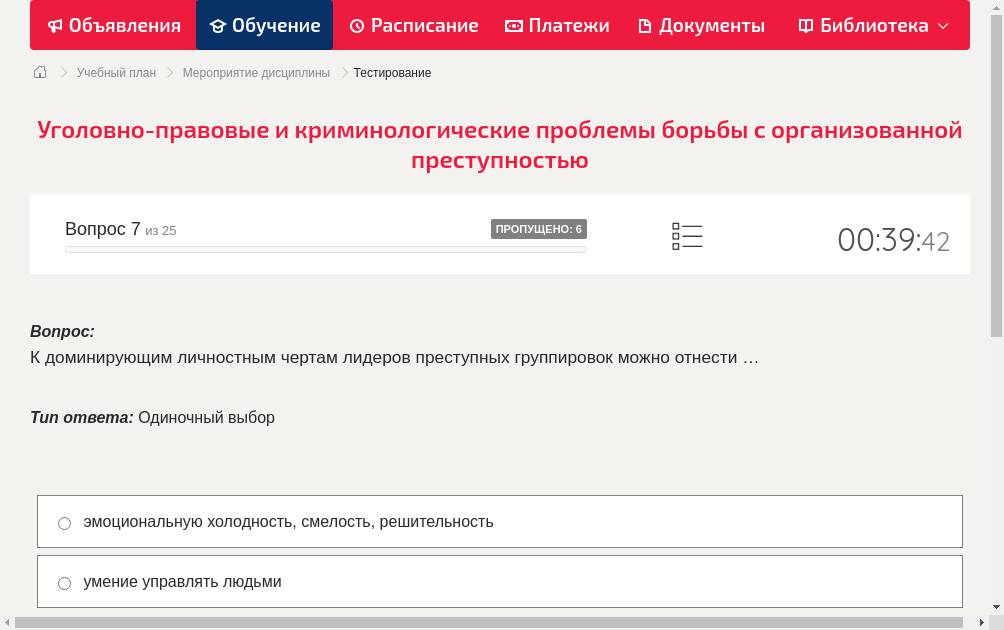The width and height of the screenshot is (1004, 630).
Task: Click the clock icon next to Расписание
Action: pyautogui.click(x=356, y=25)
